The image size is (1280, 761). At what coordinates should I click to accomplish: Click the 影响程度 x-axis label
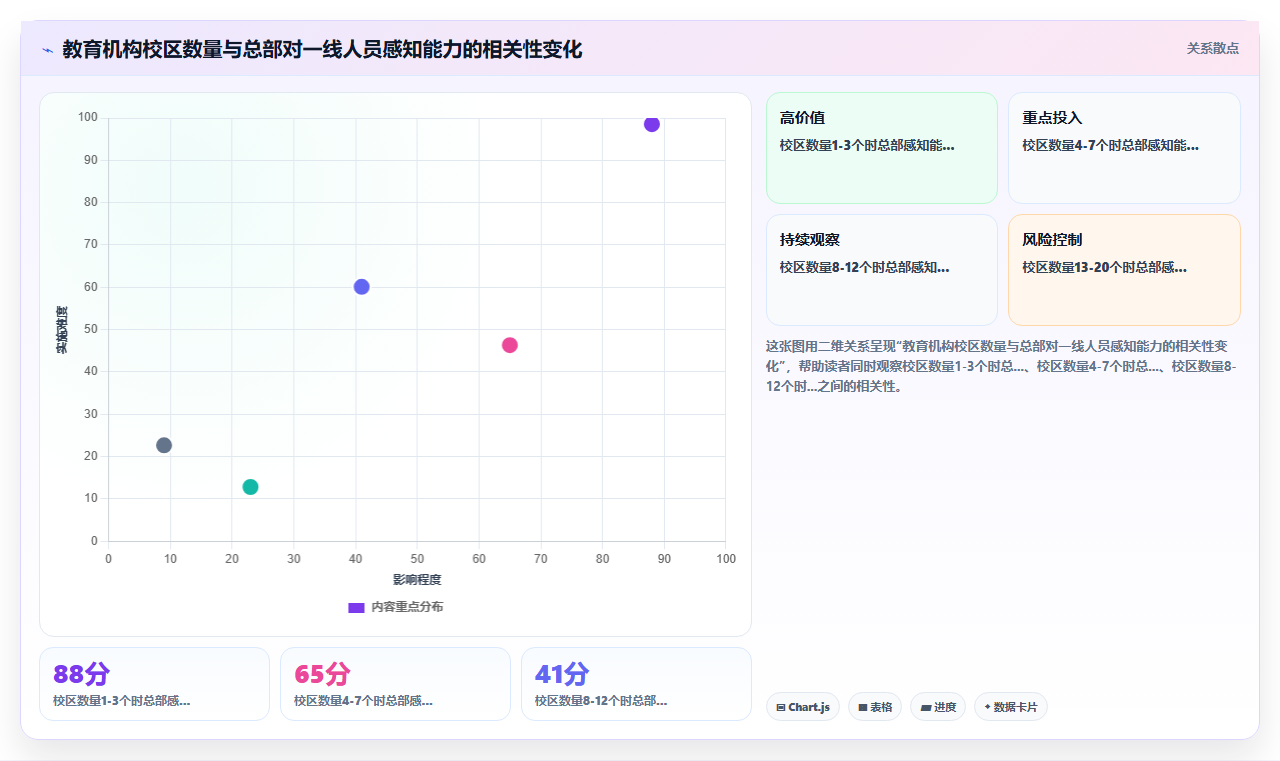click(x=417, y=579)
